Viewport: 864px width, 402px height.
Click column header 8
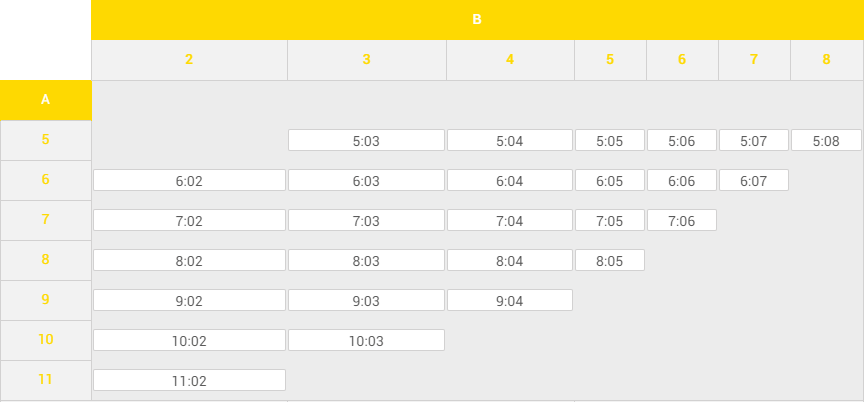point(826,60)
